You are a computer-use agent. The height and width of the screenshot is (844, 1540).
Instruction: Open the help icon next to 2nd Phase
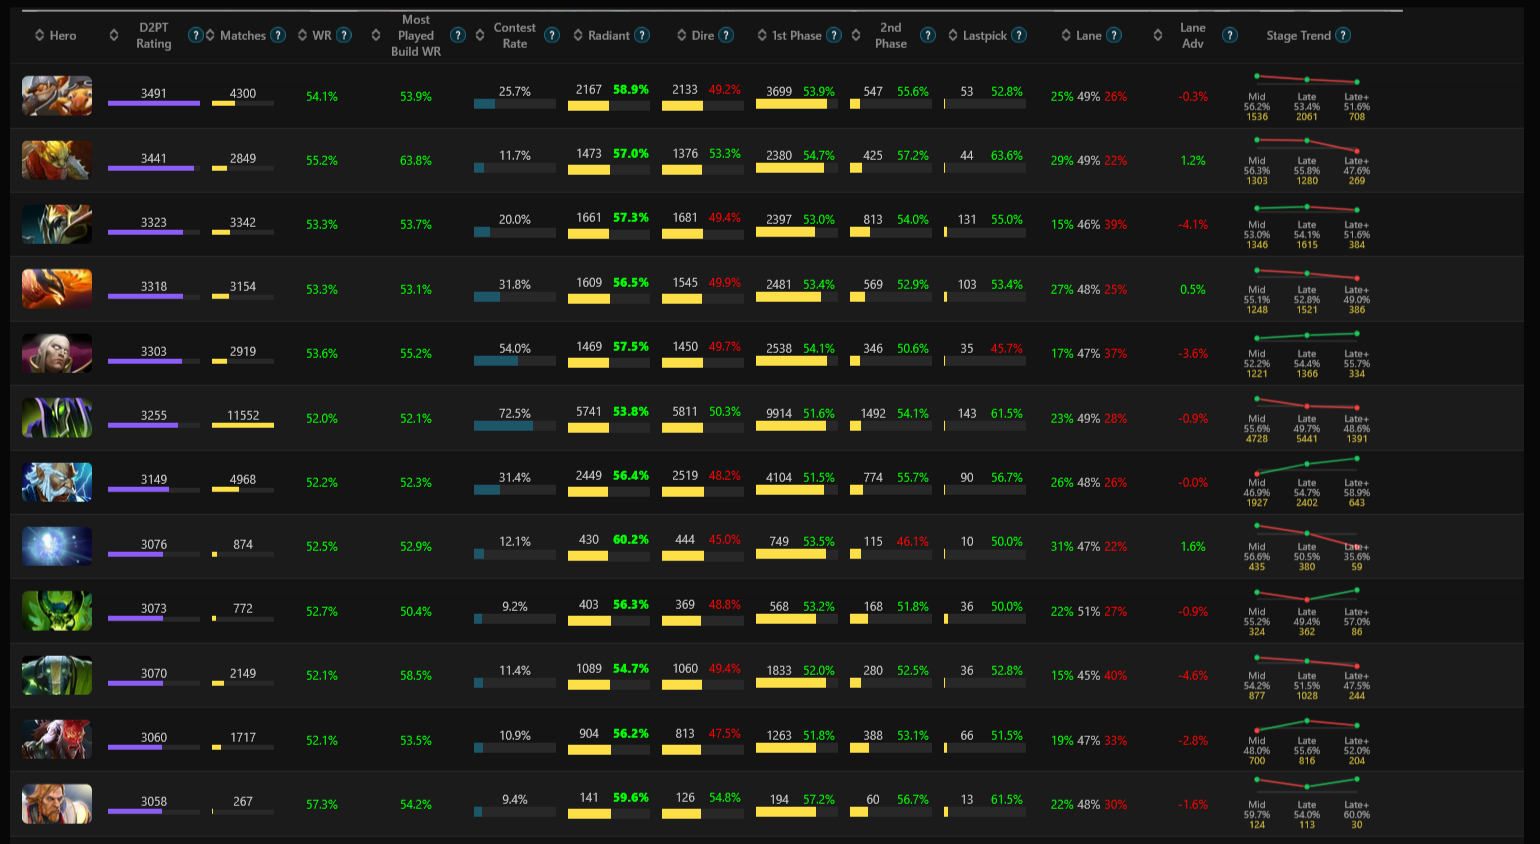[928, 35]
